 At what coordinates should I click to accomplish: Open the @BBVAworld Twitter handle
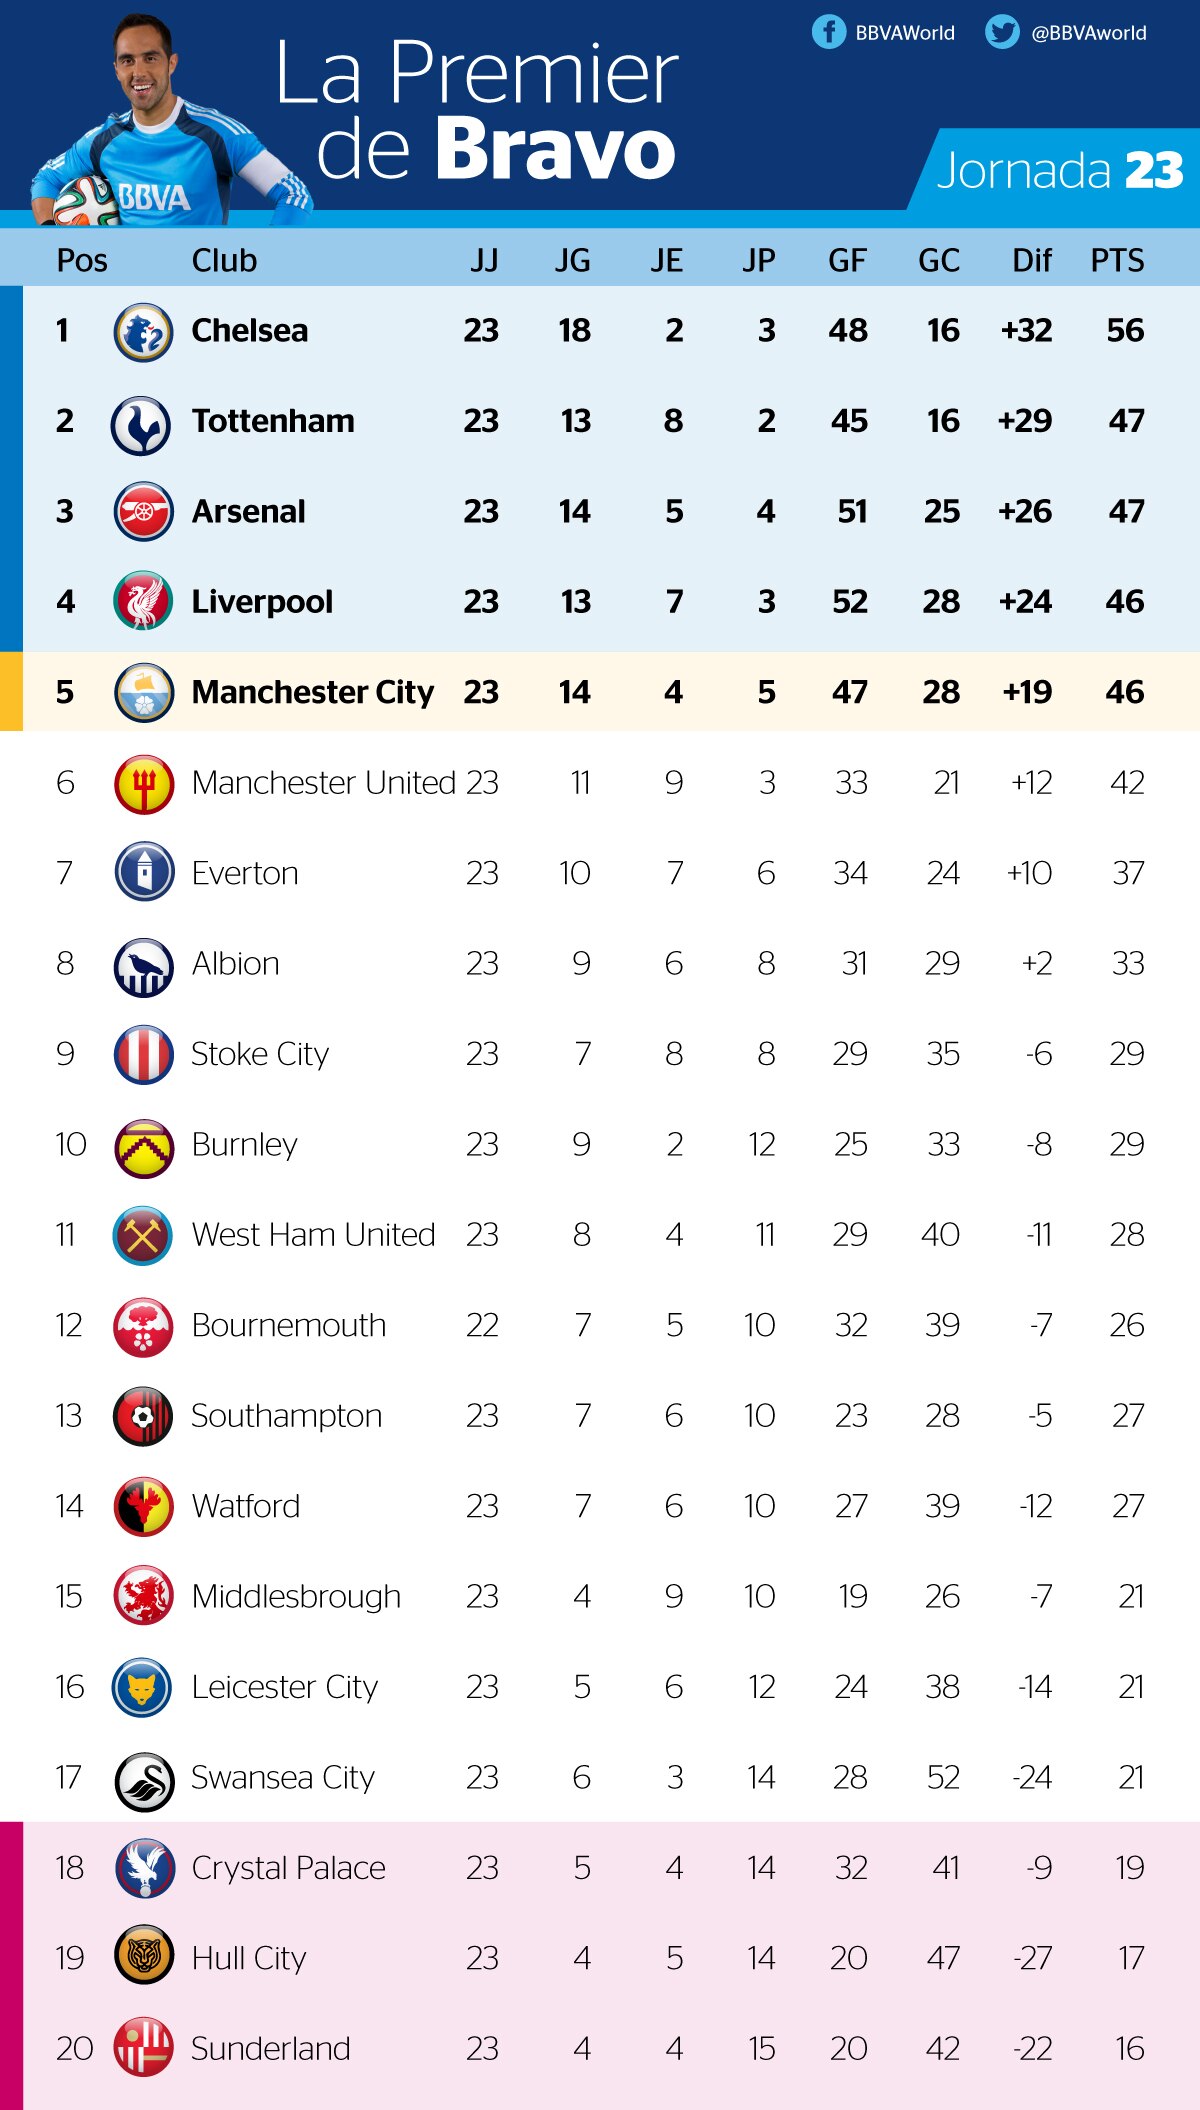1089,33
